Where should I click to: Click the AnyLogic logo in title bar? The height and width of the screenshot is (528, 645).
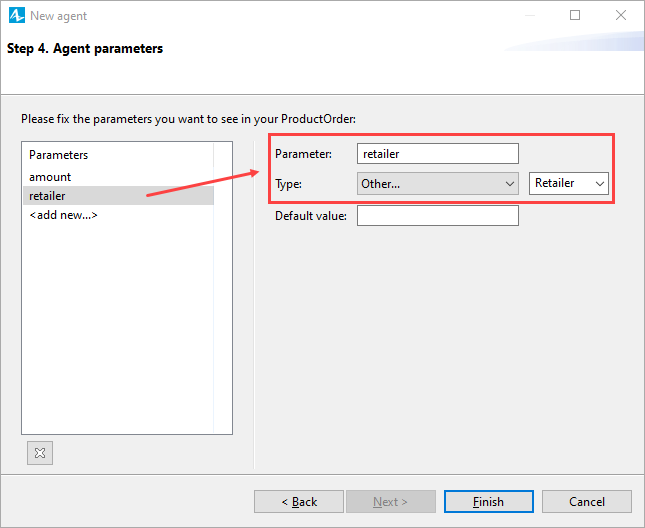pos(17,16)
